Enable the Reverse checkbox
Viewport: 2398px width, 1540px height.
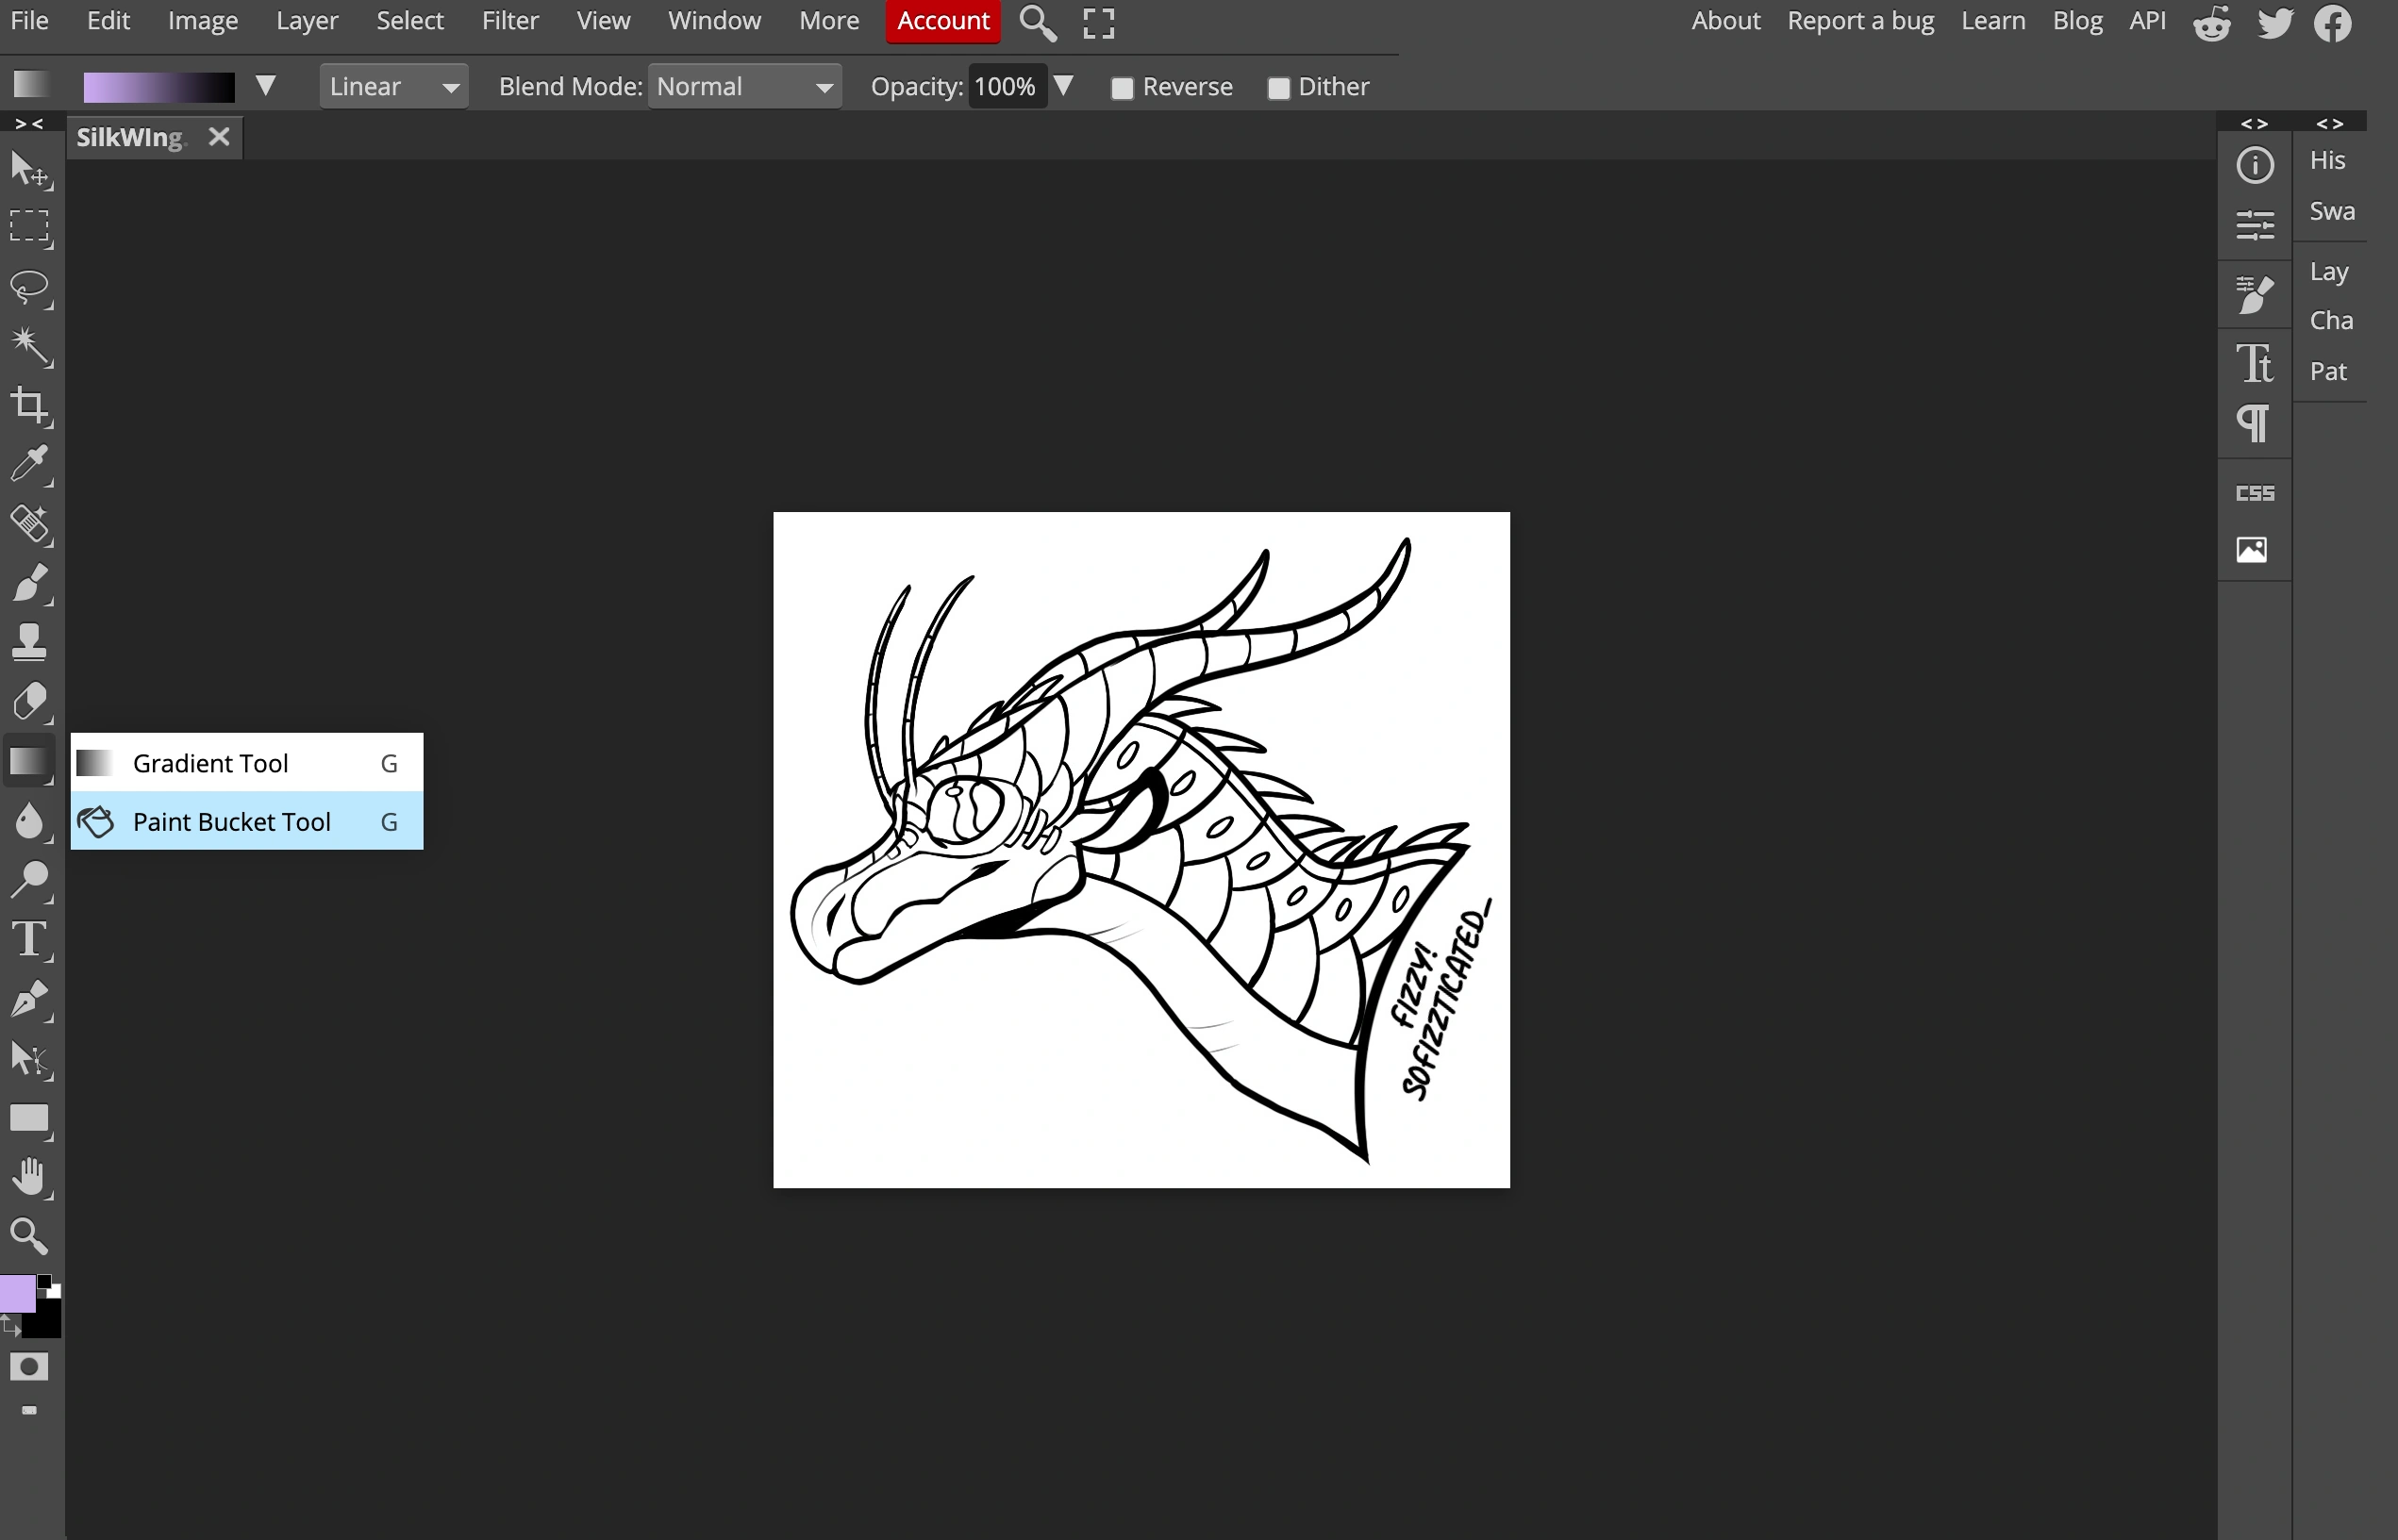tap(1122, 88)
